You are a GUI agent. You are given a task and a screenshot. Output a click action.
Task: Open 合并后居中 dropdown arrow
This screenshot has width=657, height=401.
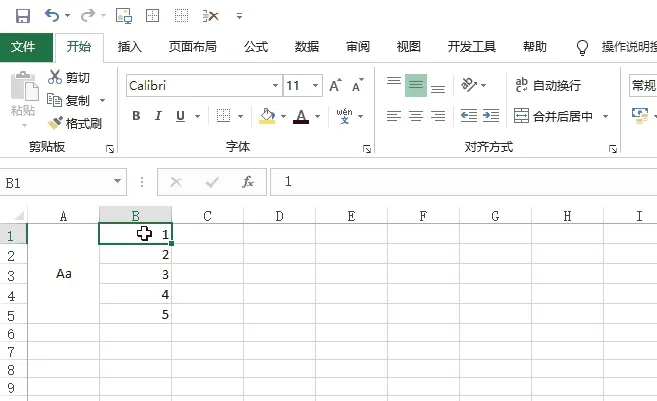tap(605, 116)
